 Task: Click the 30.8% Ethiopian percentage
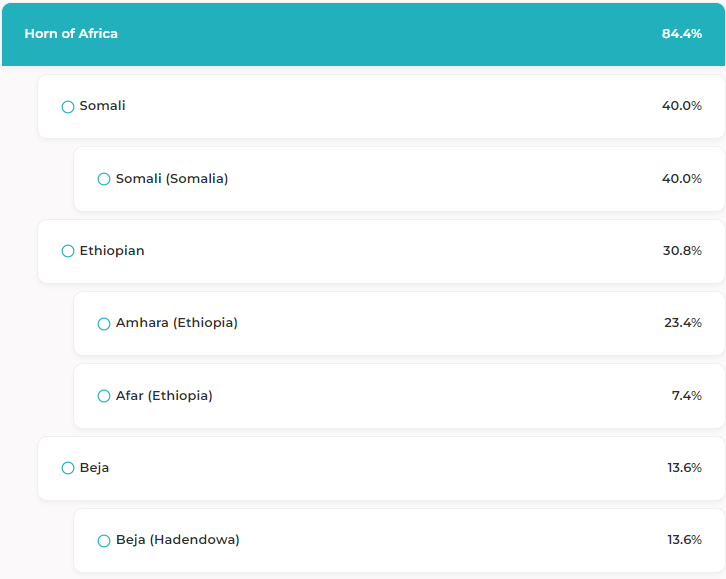(682, 251)
